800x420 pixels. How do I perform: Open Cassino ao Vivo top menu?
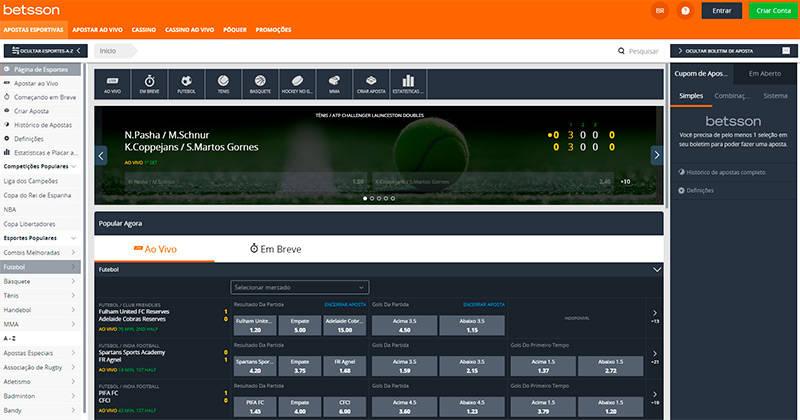189,30
